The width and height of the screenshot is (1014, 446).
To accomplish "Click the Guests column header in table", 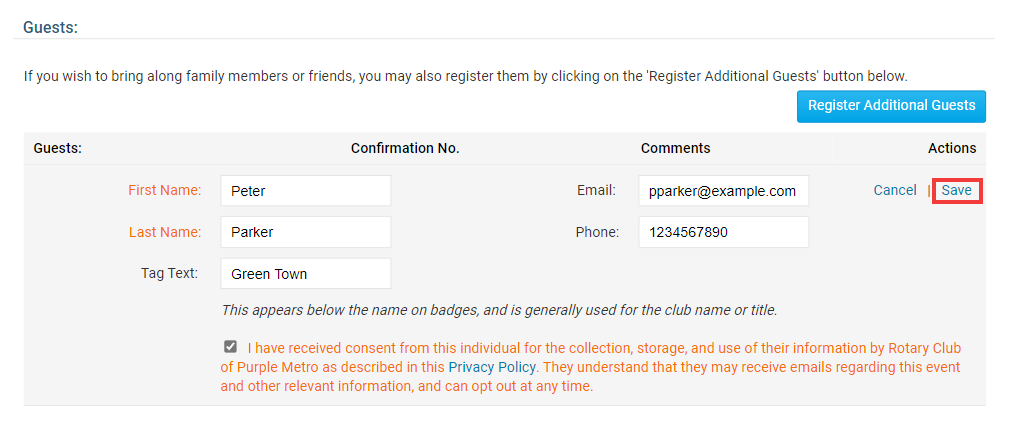I will tap(57, 148).
